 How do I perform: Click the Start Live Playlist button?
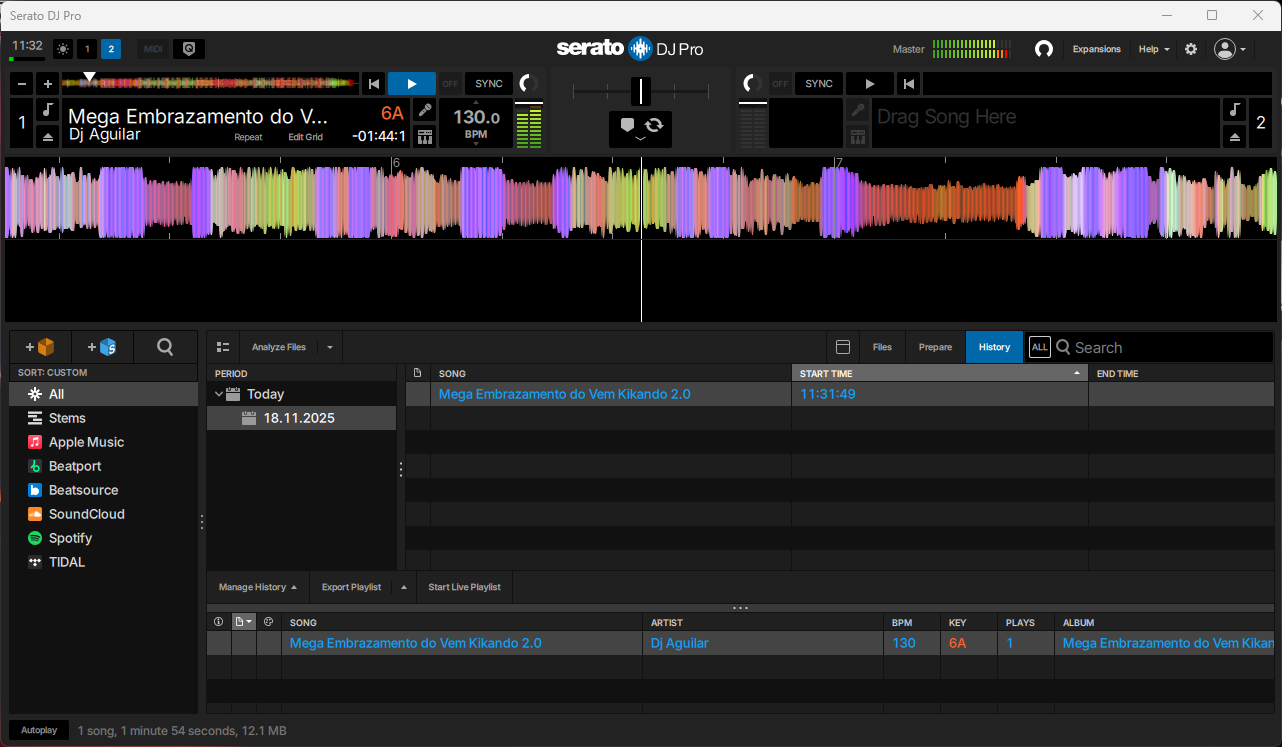point(464,587)
